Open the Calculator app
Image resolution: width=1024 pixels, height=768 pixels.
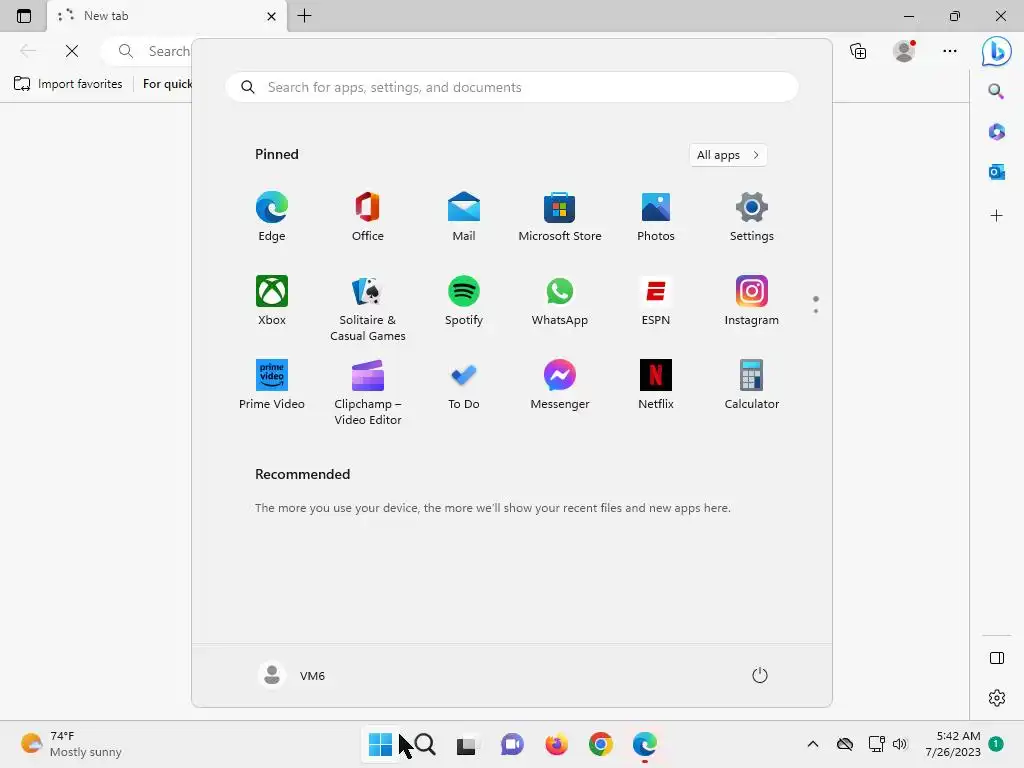[752, 385]
